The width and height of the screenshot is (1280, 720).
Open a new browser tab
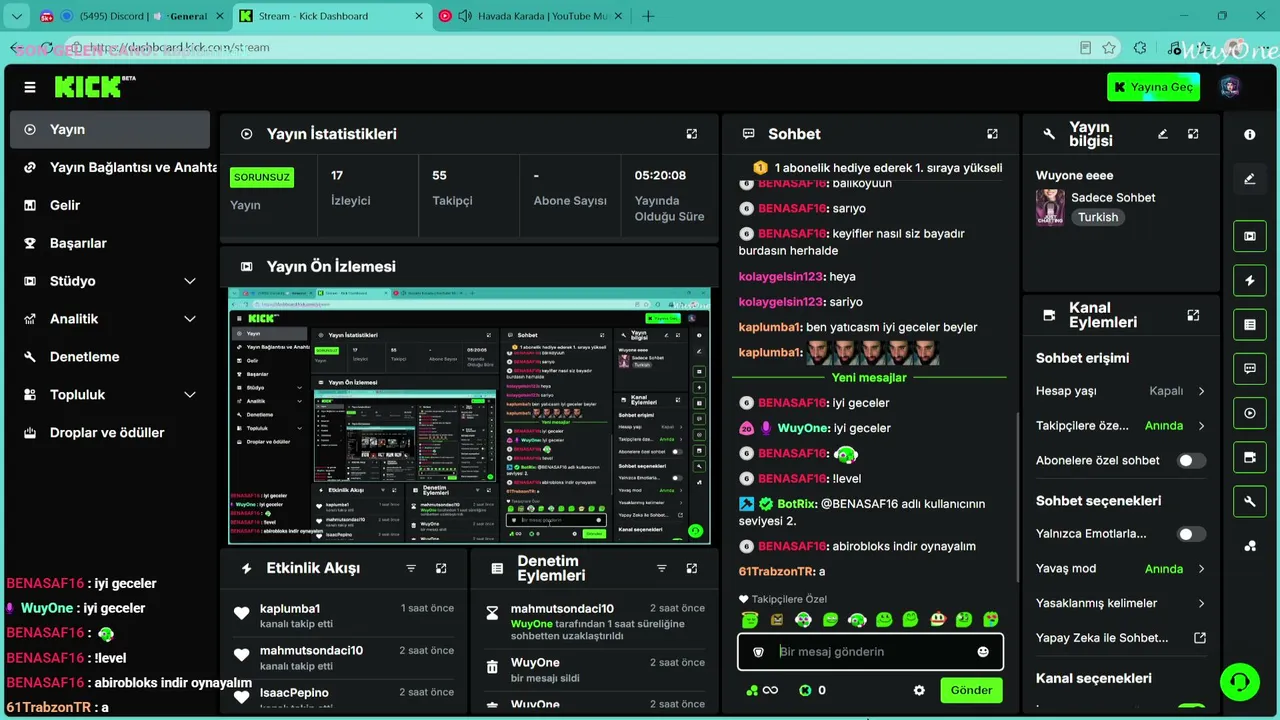coord(648,16)
